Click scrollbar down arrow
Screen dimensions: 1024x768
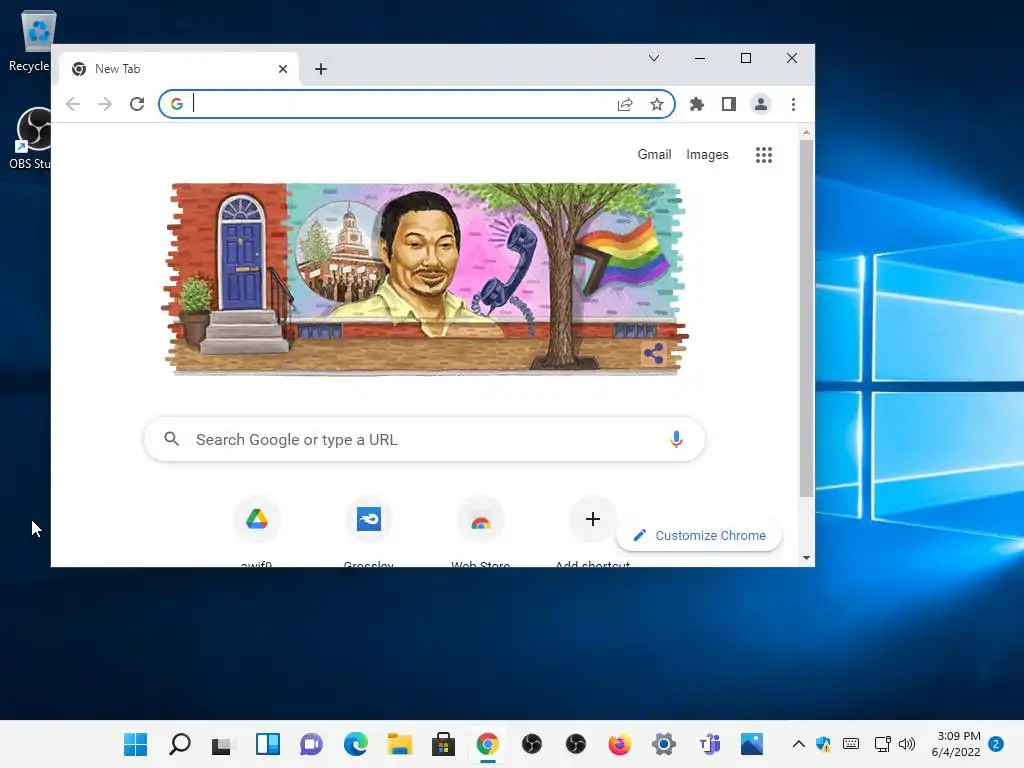807,558
